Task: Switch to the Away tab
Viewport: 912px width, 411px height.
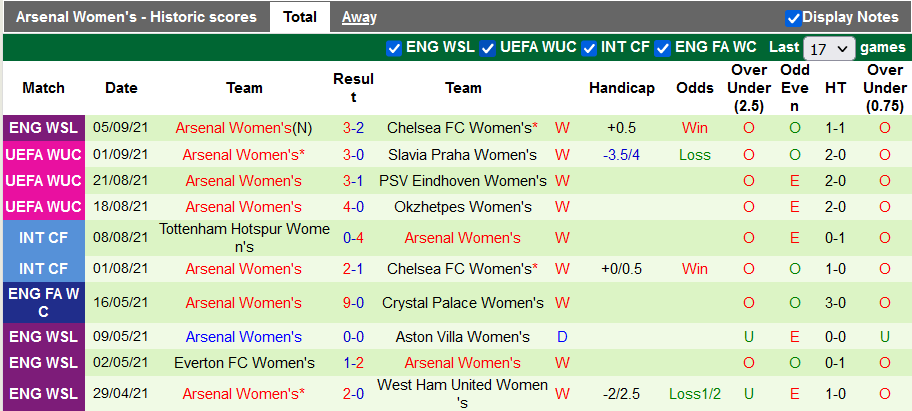Action: (x=359, y=17)
